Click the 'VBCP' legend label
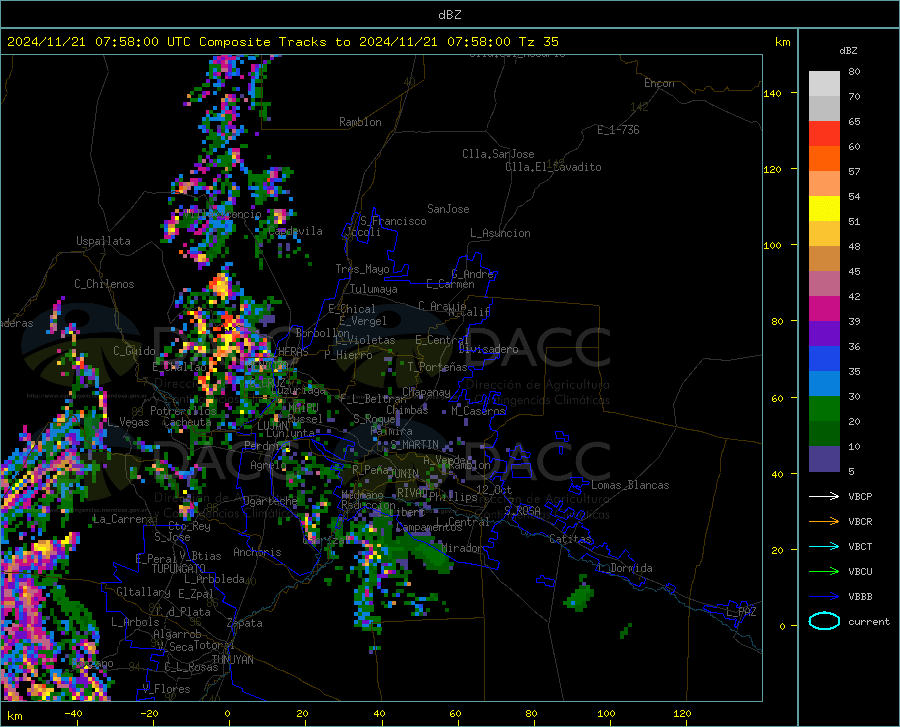This screenshot has width=900, height=727. tap(860, 496)
